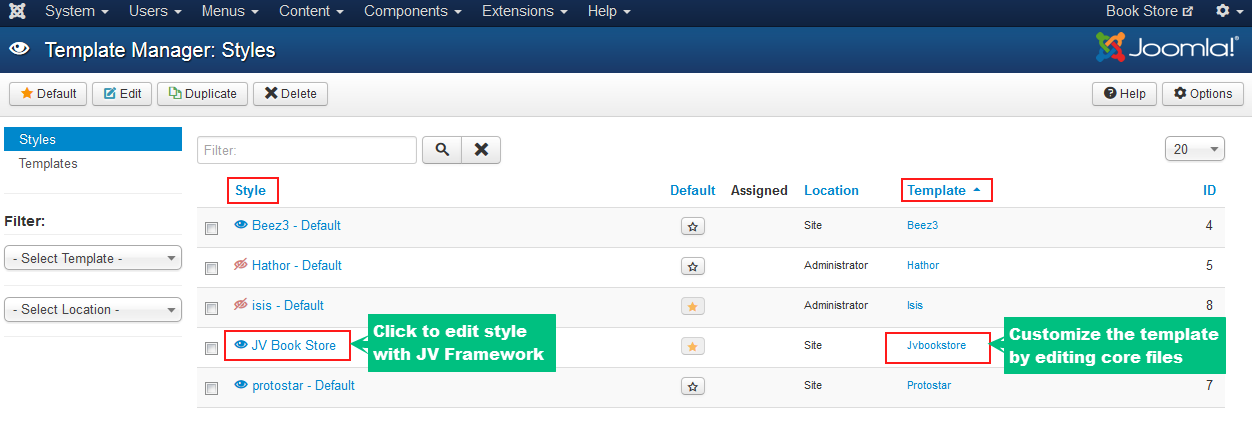Open the Jvbookstore template link
The image size is (1252, 436).
[x=936, y=345]
